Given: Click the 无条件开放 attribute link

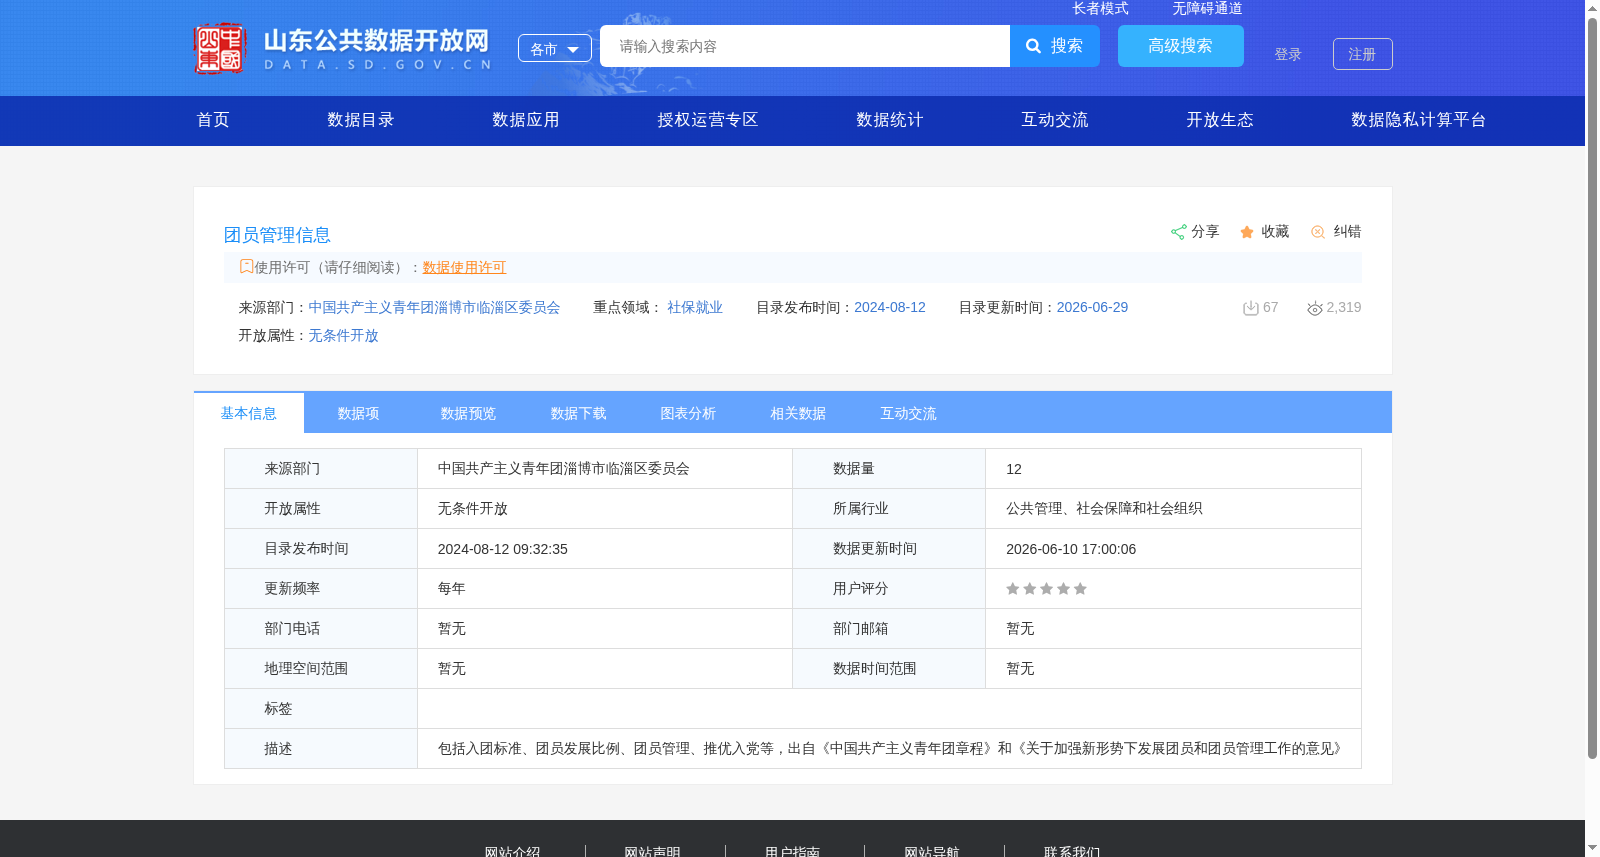Looking at the screenshot, I should click(343, 335).
